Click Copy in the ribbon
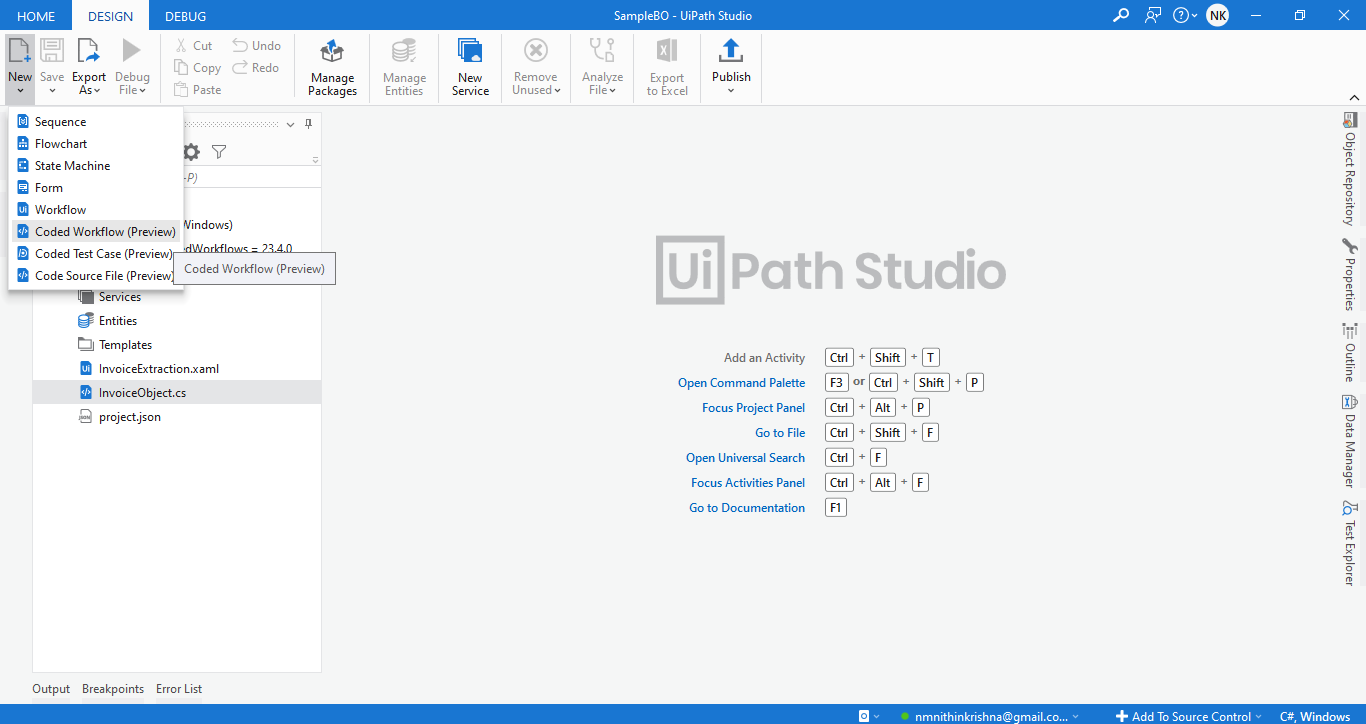Image resolution: width=1366 pixels, height=724 pixels. (x=197, y=67)
